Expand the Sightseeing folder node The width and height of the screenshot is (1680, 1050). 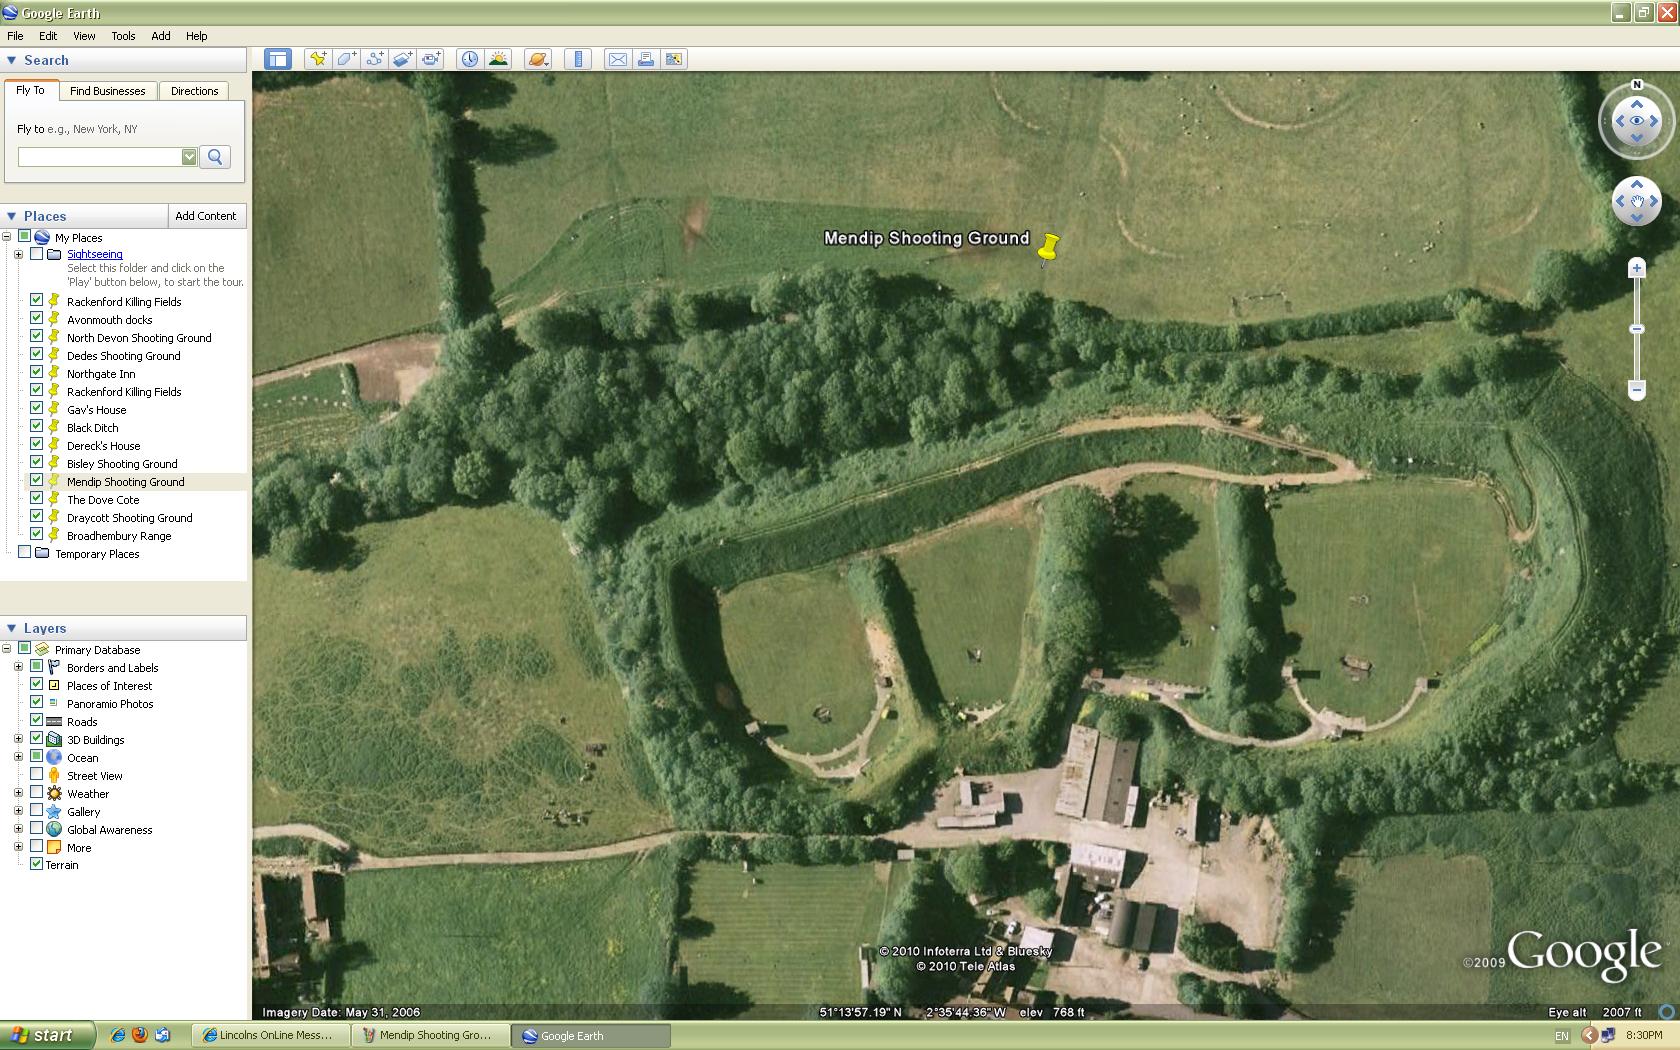click(x=19, y=254)
